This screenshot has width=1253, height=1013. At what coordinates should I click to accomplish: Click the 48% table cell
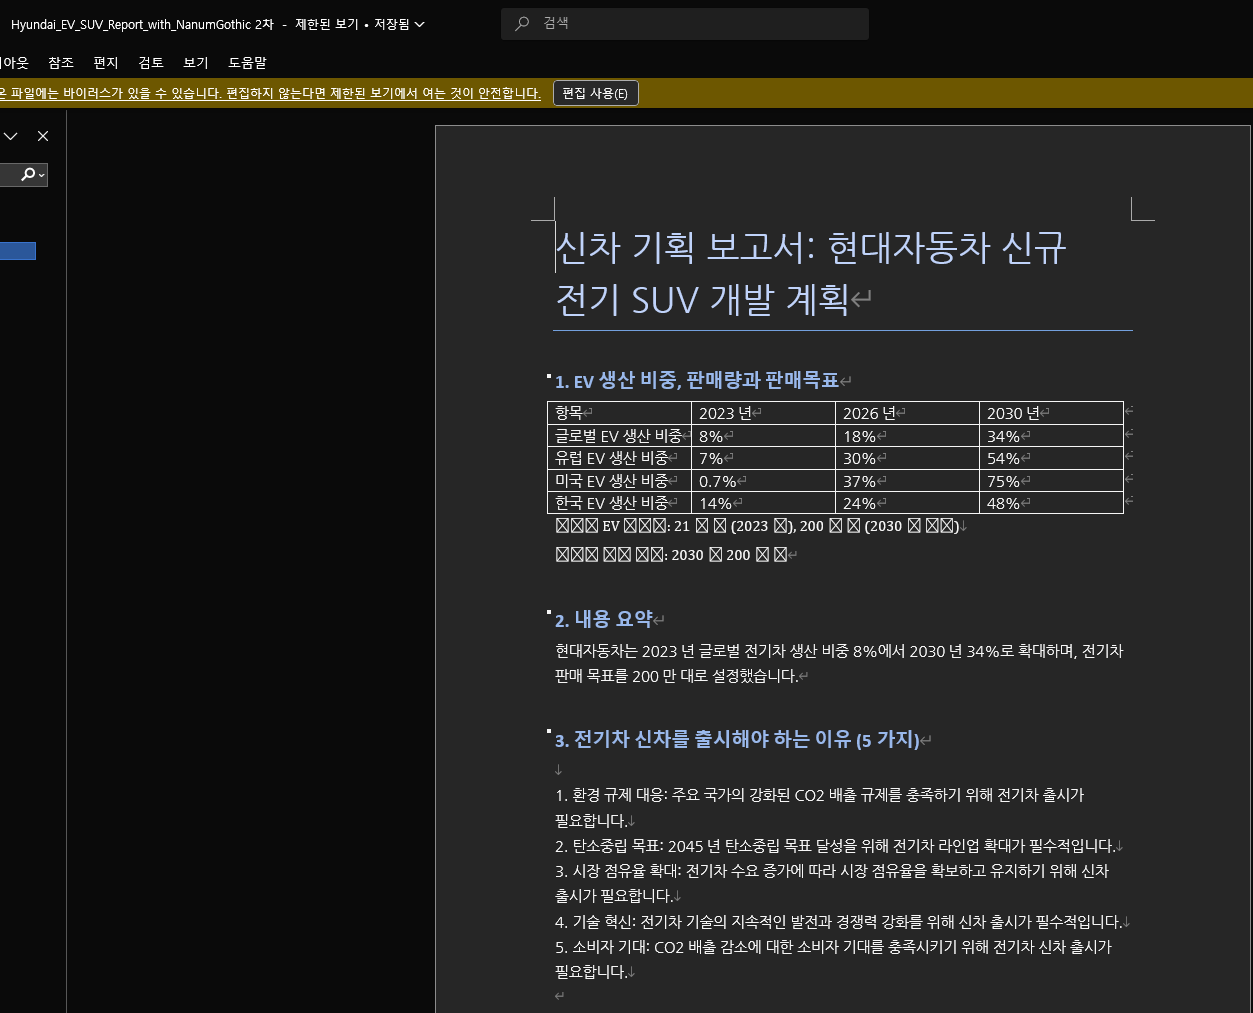click(x=1051, y=503)
